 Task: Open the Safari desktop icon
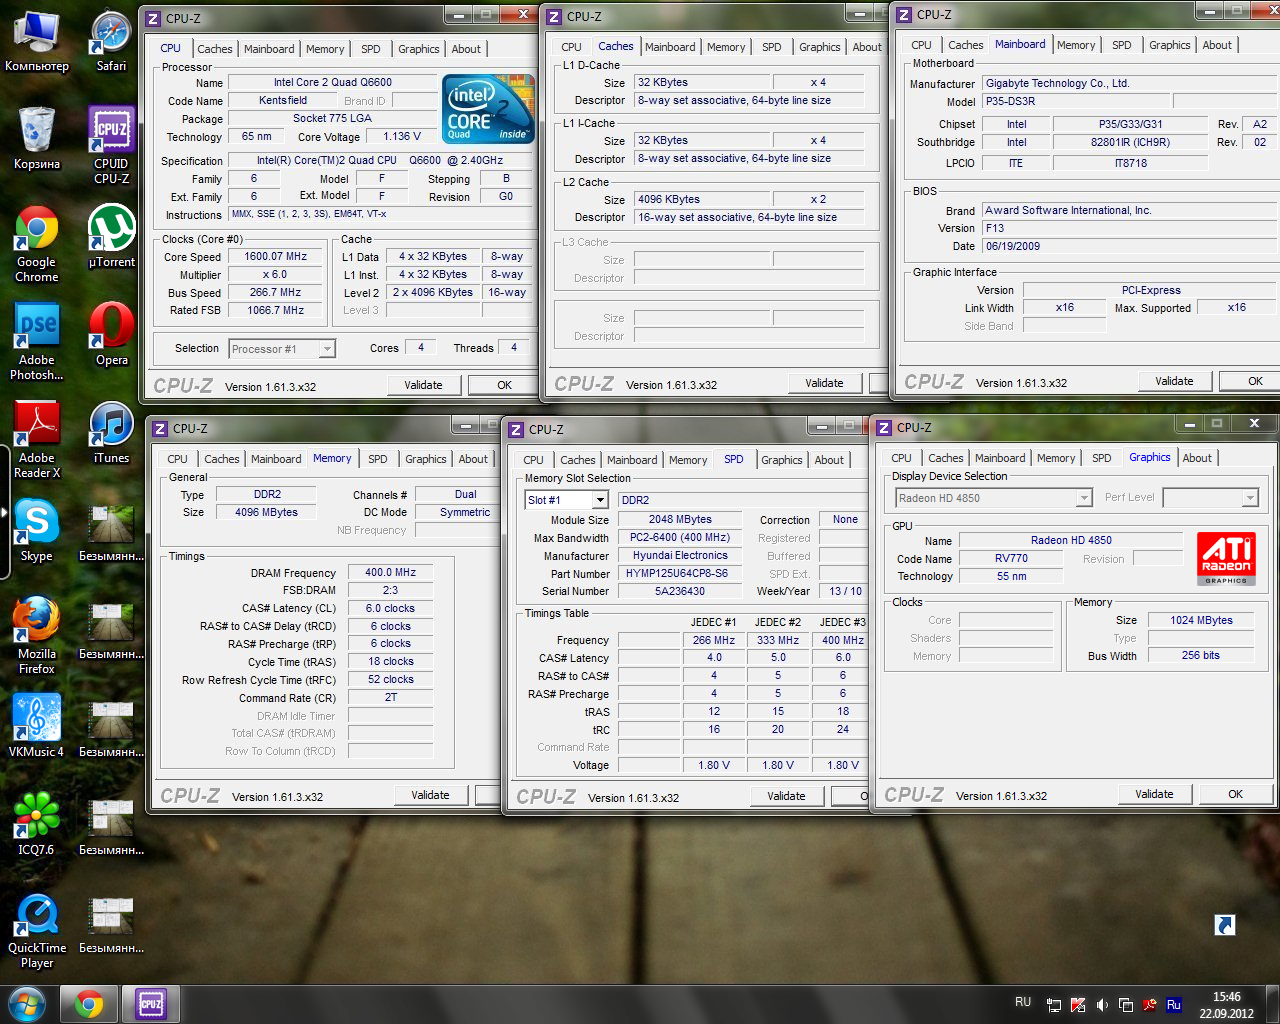111,42
